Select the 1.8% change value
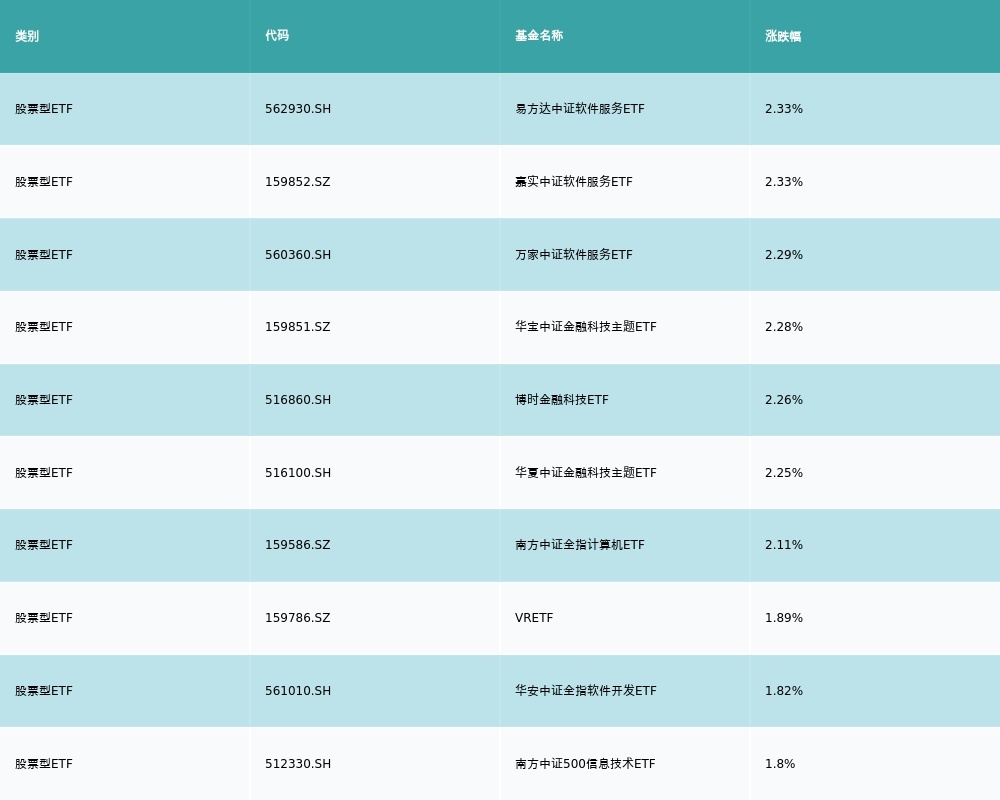The width and height of the screenshot is (1000, 800). pos(780,764)
